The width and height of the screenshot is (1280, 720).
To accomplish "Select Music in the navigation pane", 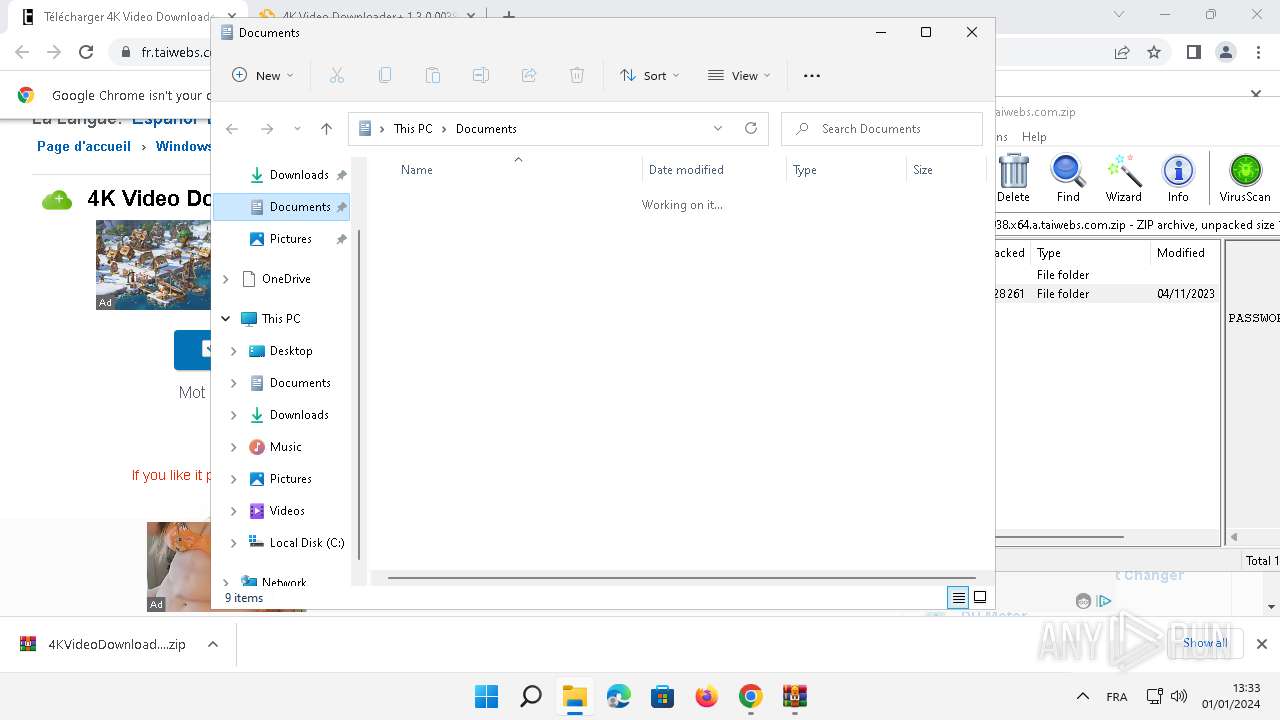I will [x=285, y=447].
